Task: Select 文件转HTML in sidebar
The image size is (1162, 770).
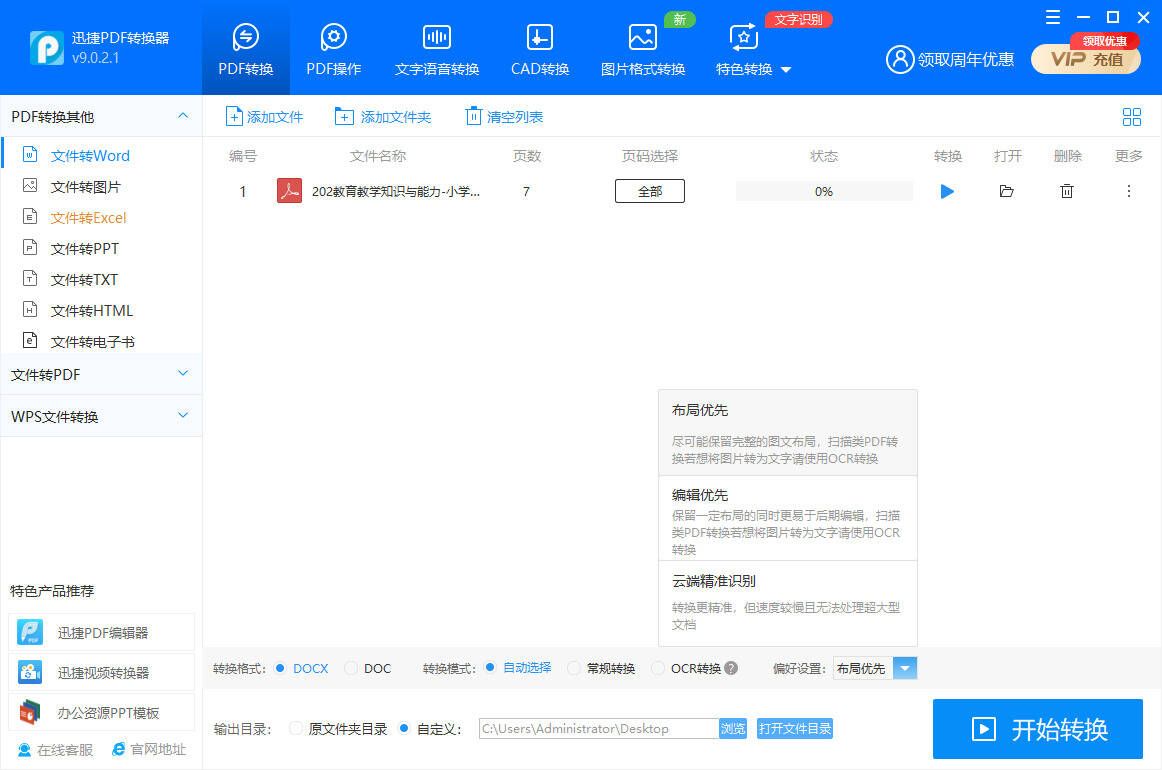Action: tap(91, 311)
